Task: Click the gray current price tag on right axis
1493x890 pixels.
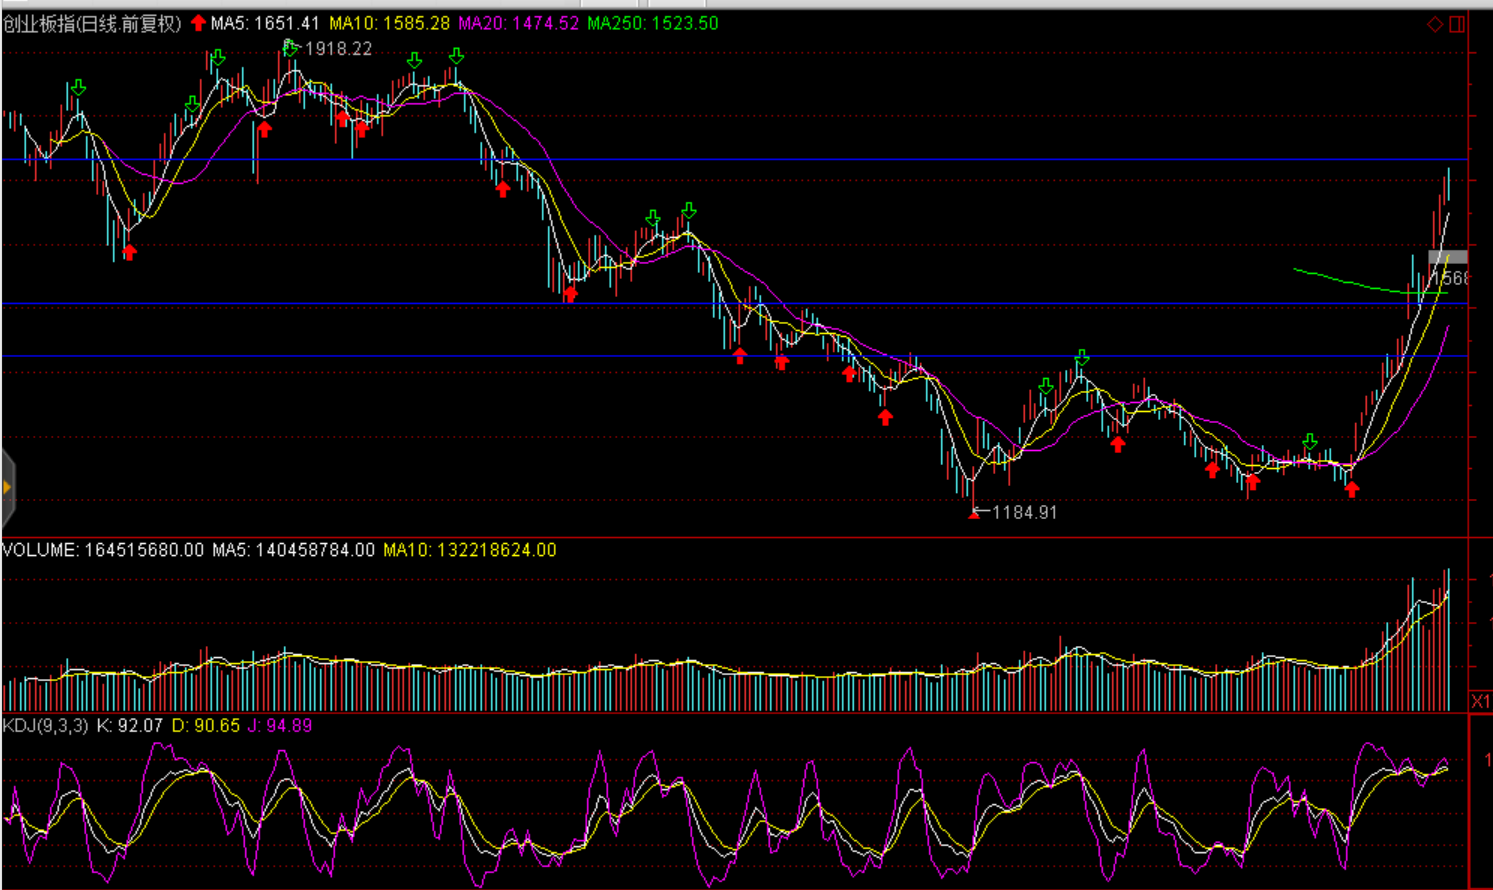Action: (1448, 258)
